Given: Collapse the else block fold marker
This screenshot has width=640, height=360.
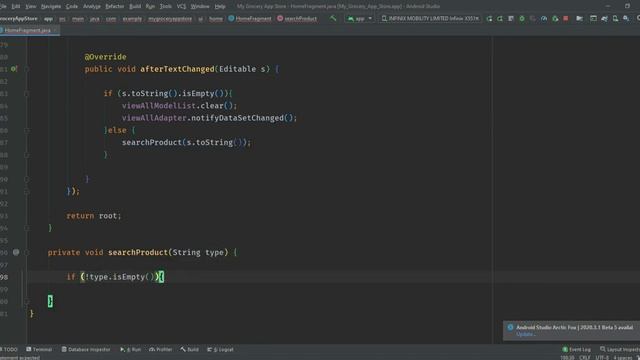Looking at the screenshot, I should click(x=27, y=130).
